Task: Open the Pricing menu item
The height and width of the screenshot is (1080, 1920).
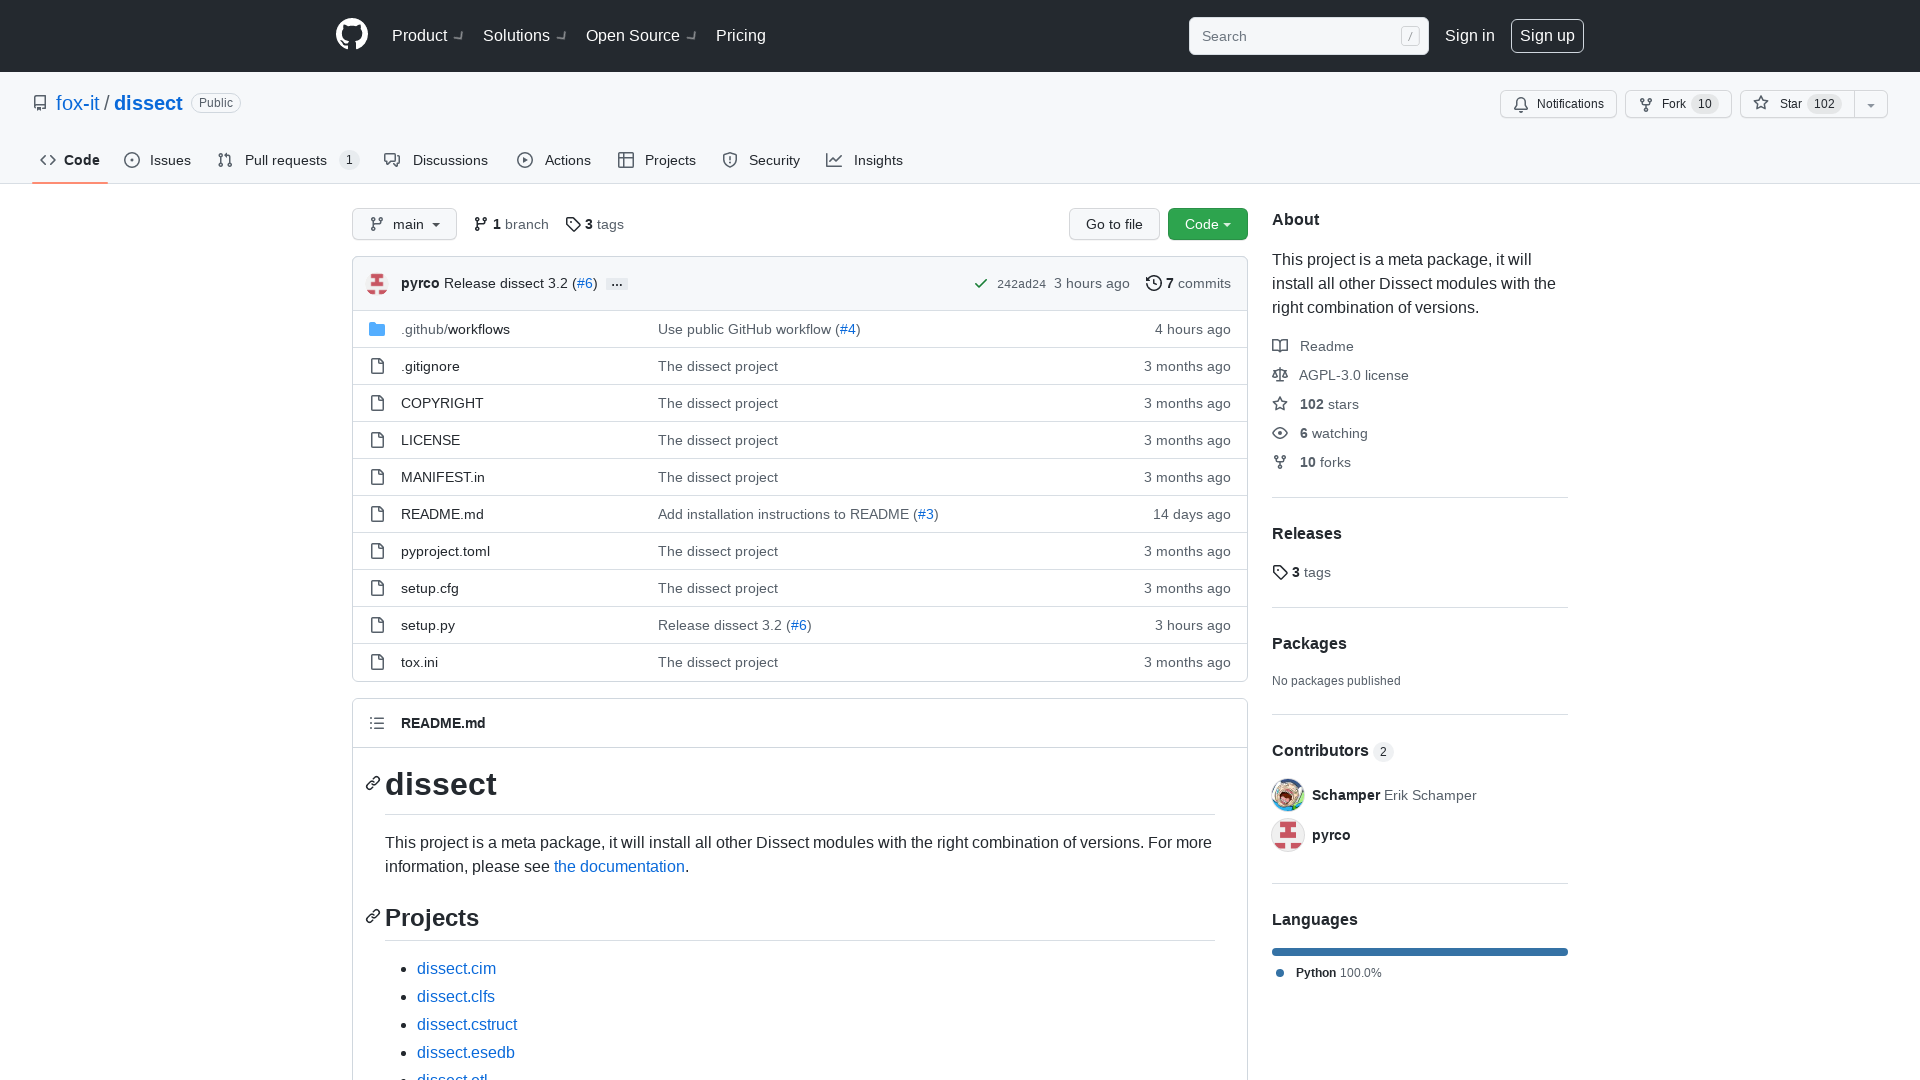Action: 740,35
